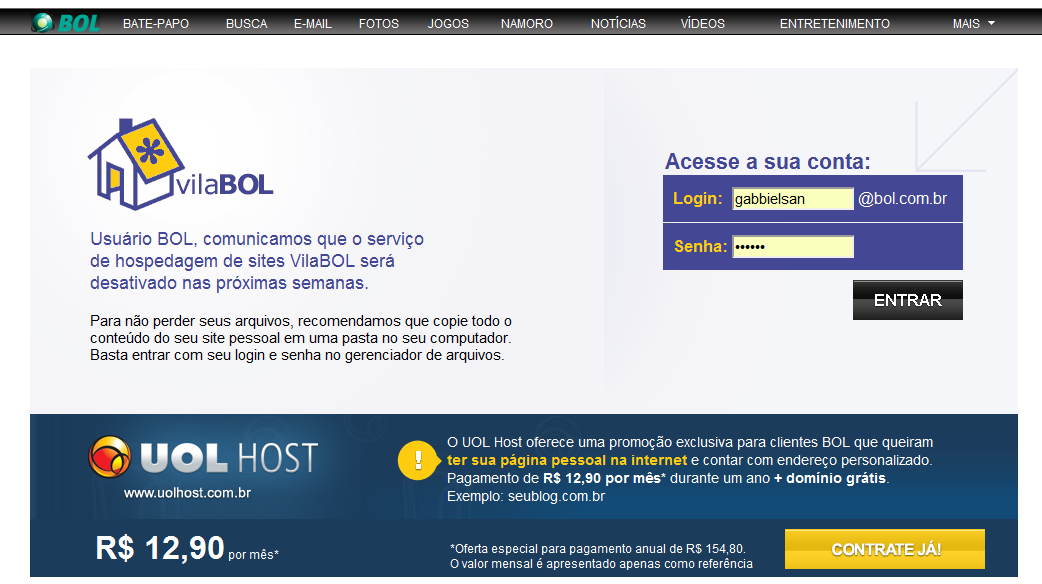
Task: Expand the MAIS dropdown menu
Action: [x=974, y=24]
